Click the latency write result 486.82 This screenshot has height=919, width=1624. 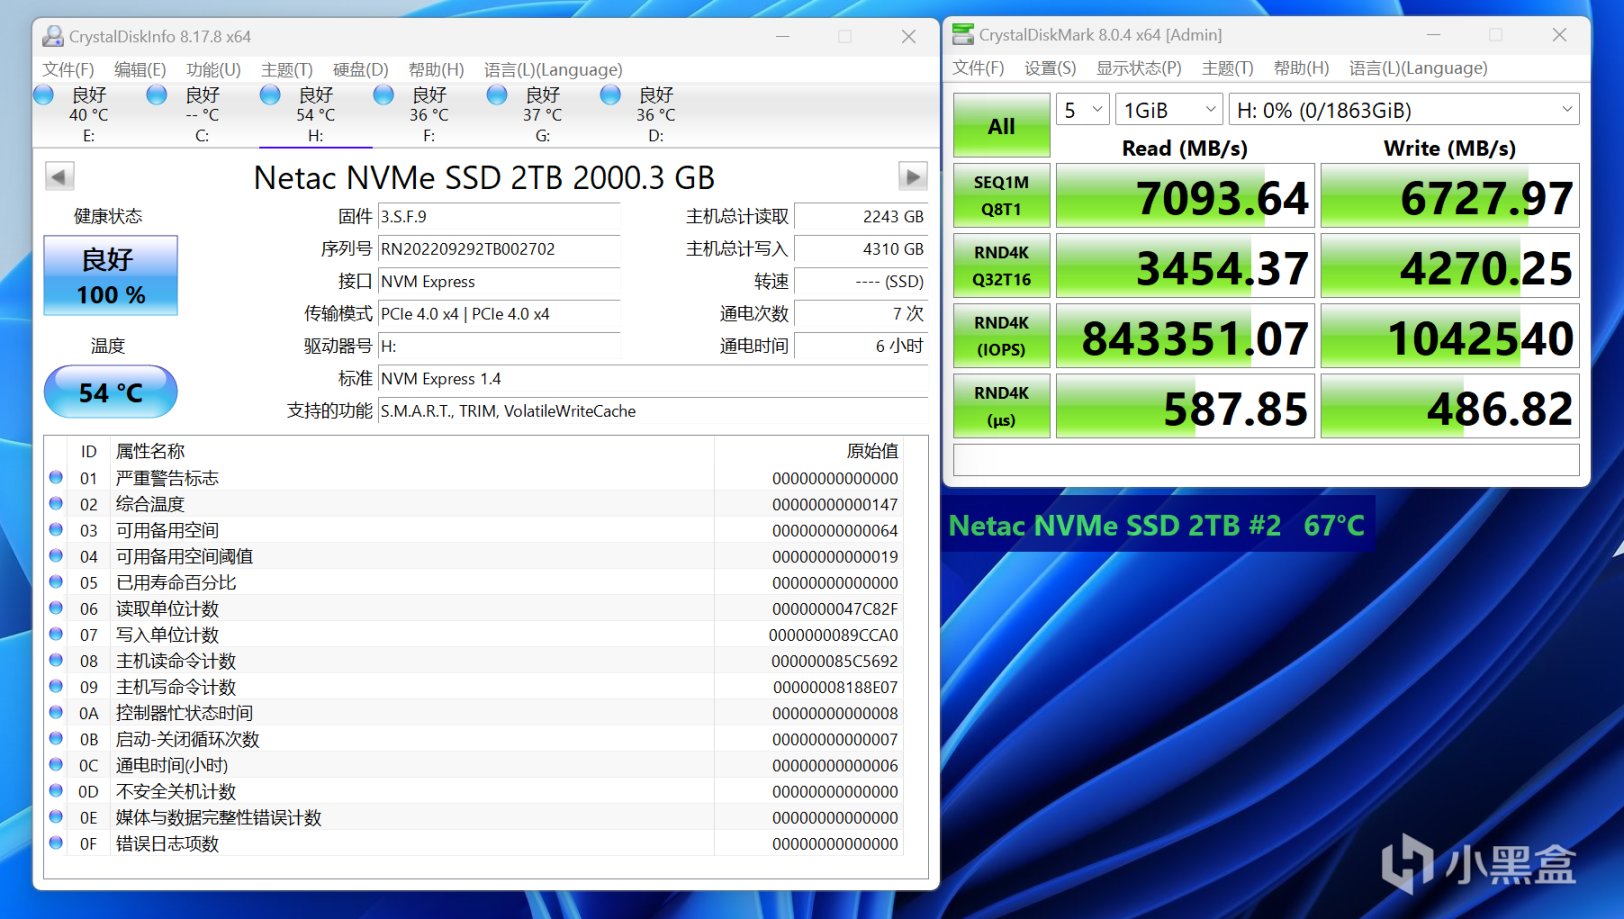(x=1450, y=406)
